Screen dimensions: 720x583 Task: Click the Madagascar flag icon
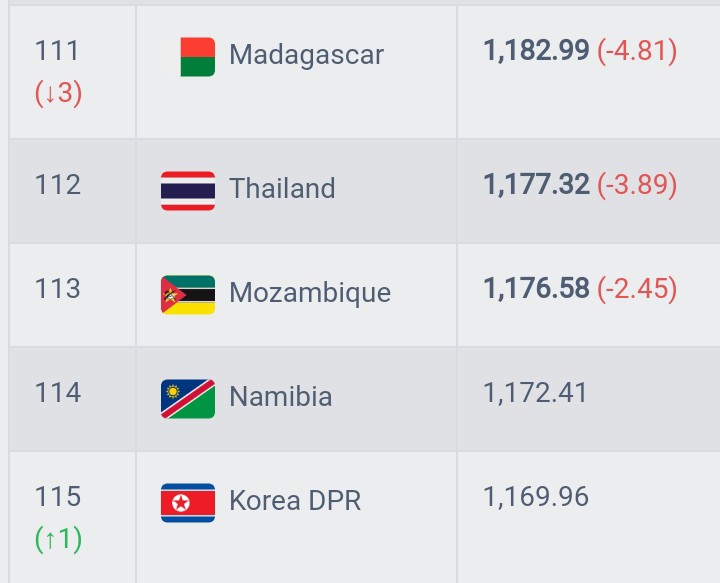click(x=197, y=57)
